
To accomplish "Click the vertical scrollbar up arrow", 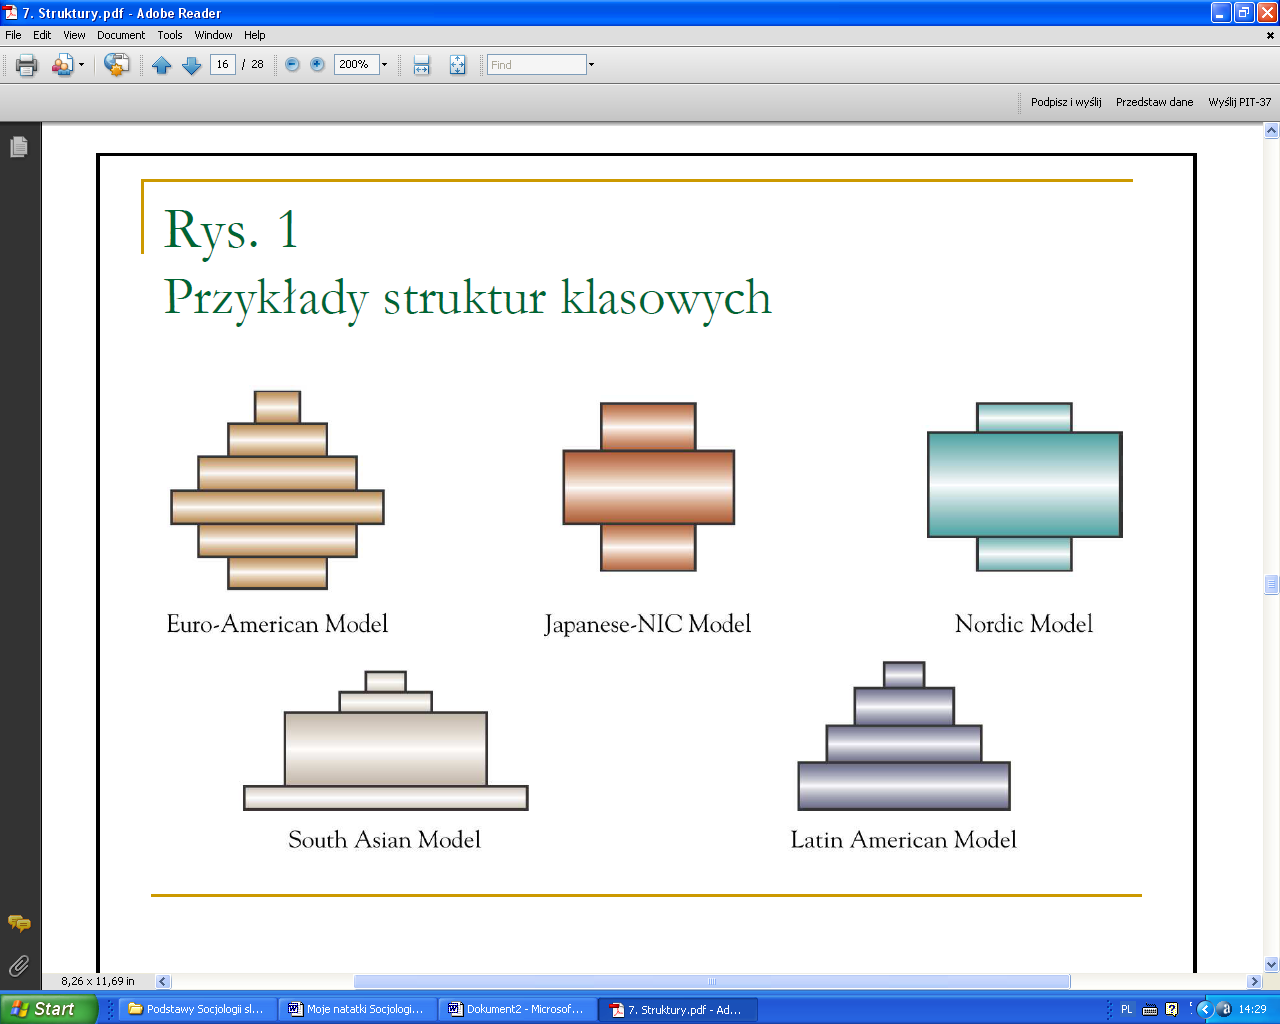I will [1272, 130].
